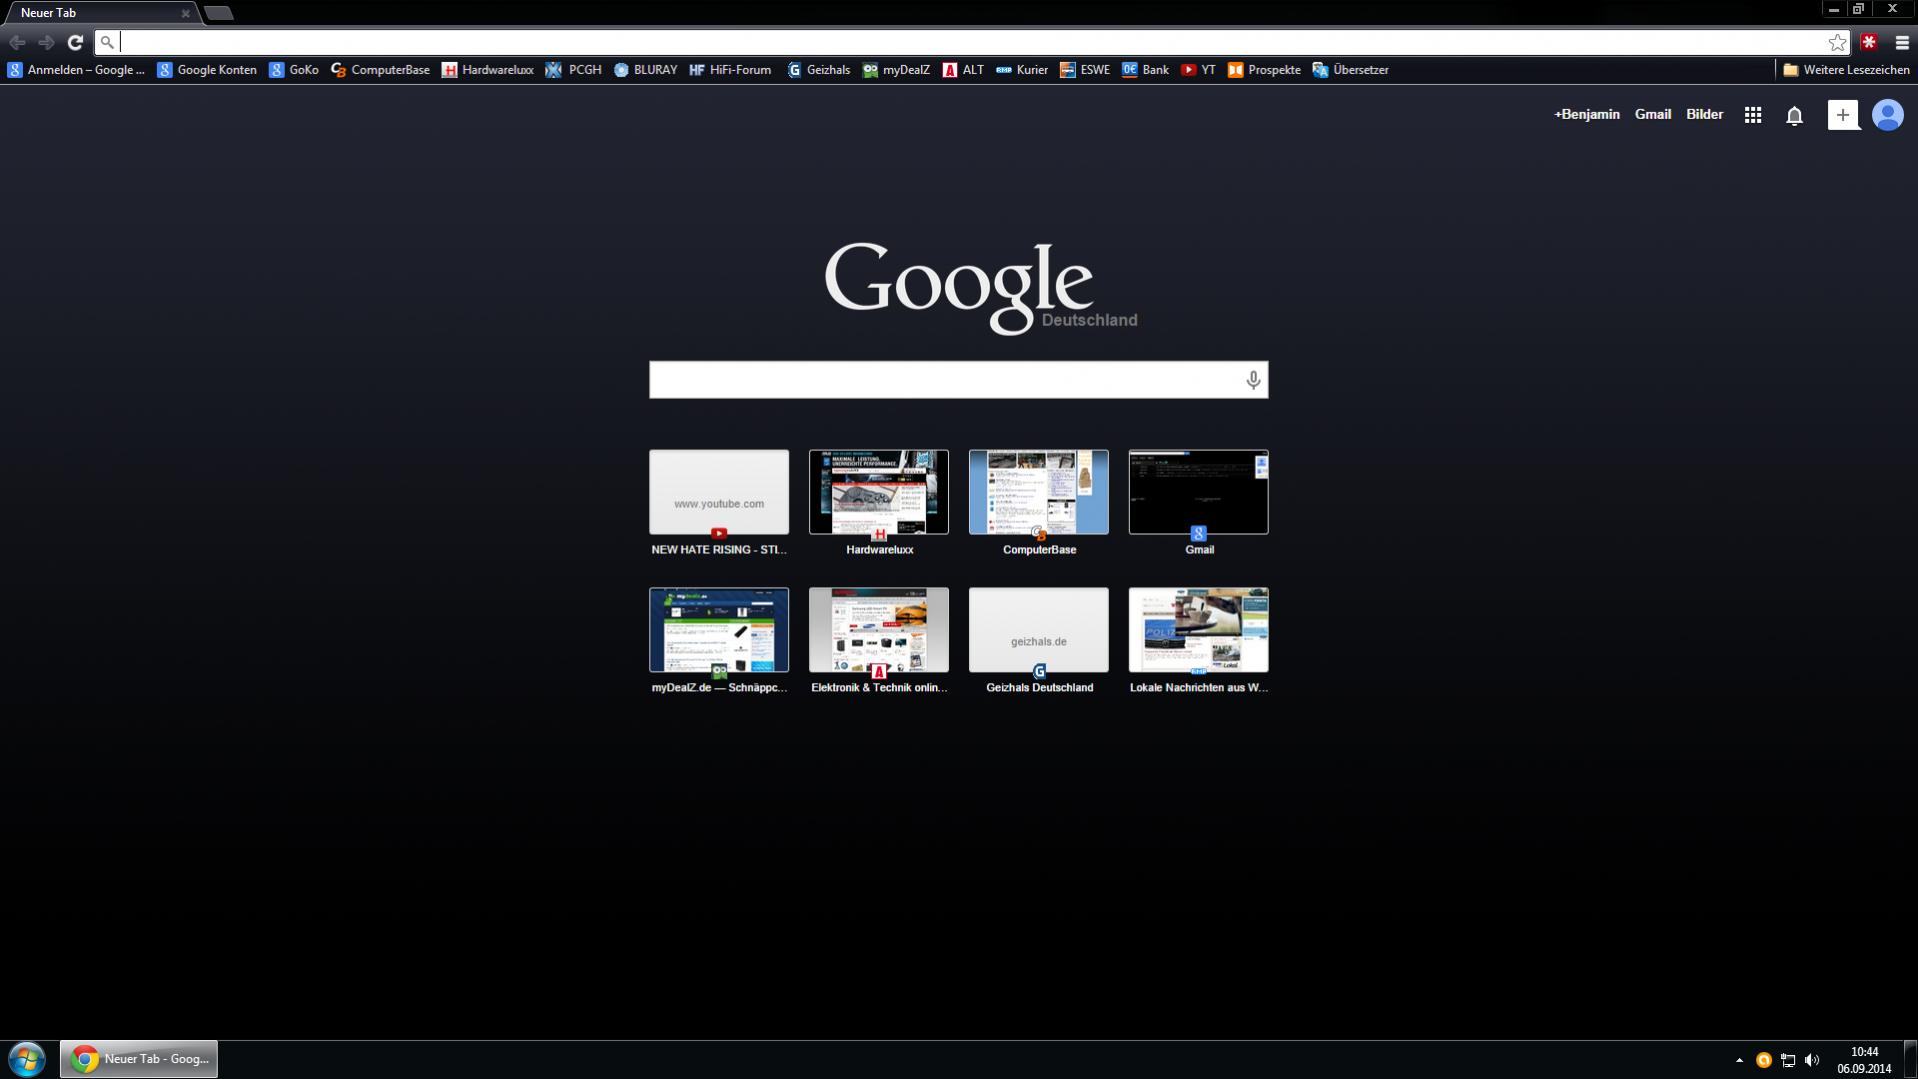Open the Elektronik & Technik thumbnail
The width and height of the screenshot is (1918, 1079).
(879, 641)
